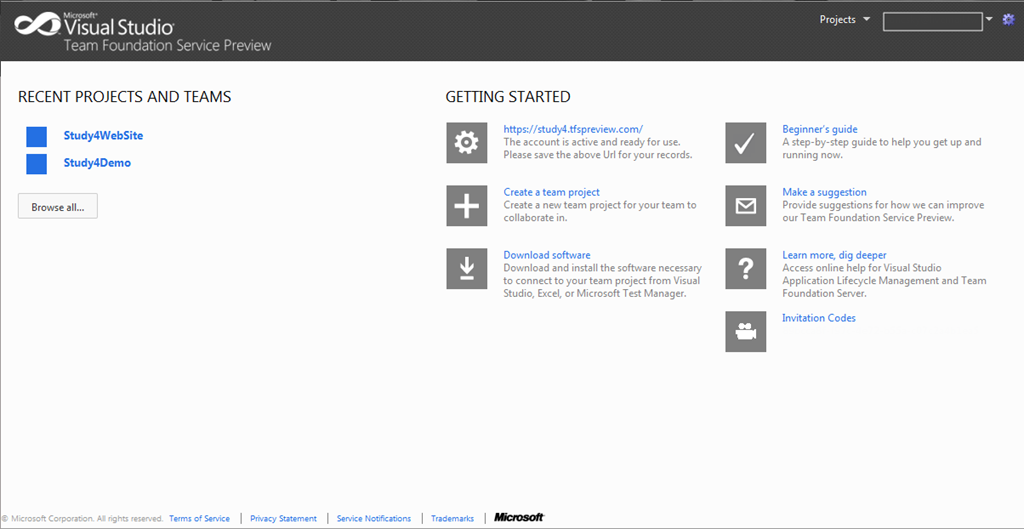Click the Make a suggestion link
1024x529 pixels.
click(x=824, y=192)
